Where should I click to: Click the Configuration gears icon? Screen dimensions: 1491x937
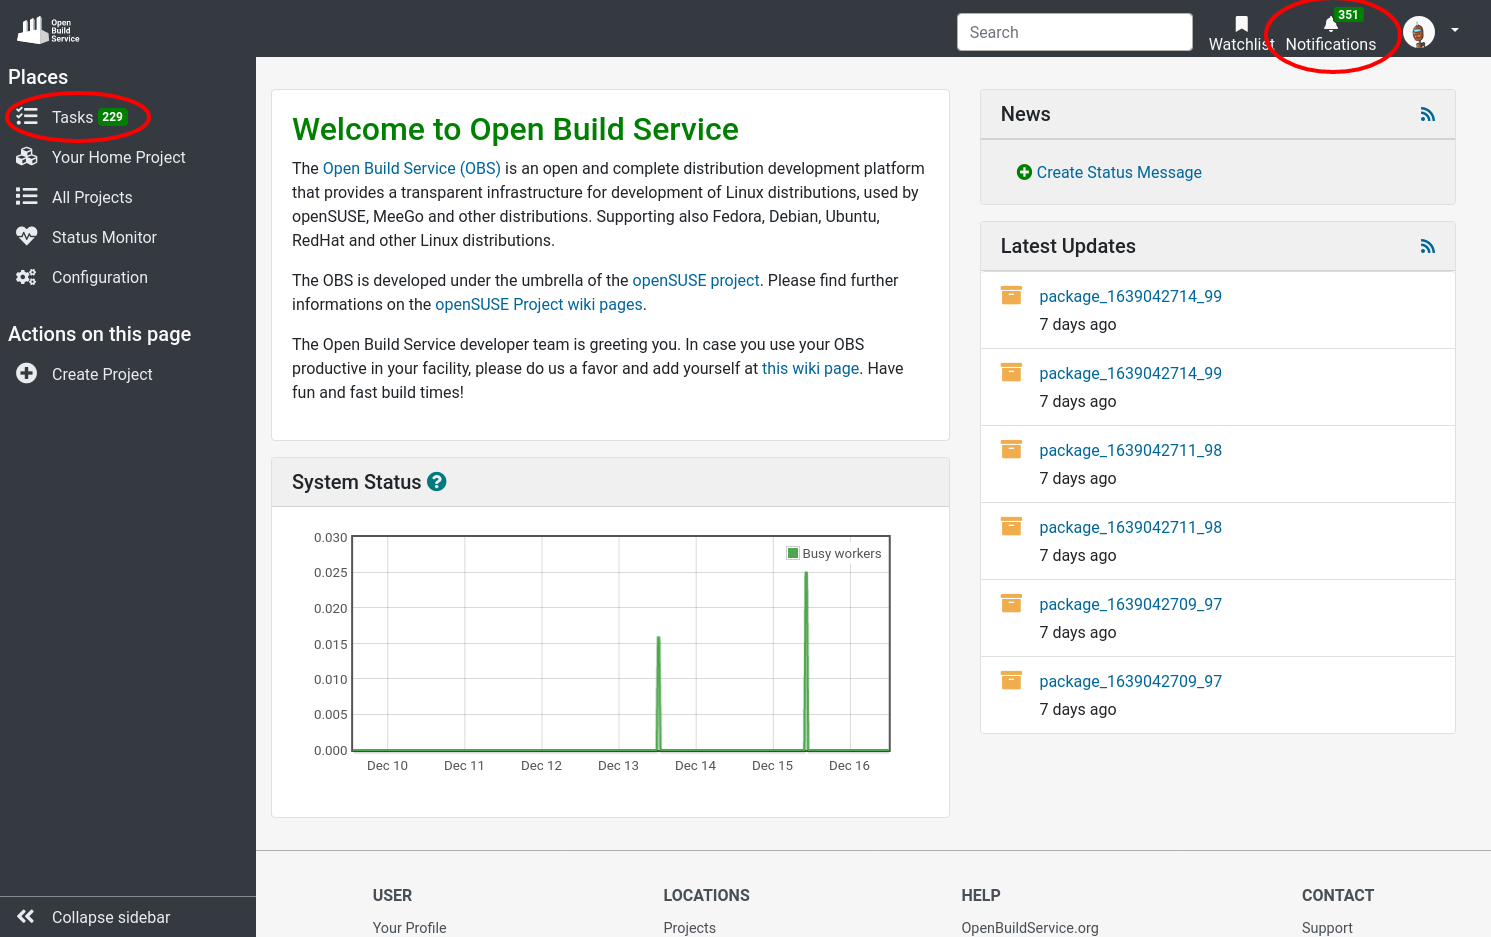[x=27, y=277]
